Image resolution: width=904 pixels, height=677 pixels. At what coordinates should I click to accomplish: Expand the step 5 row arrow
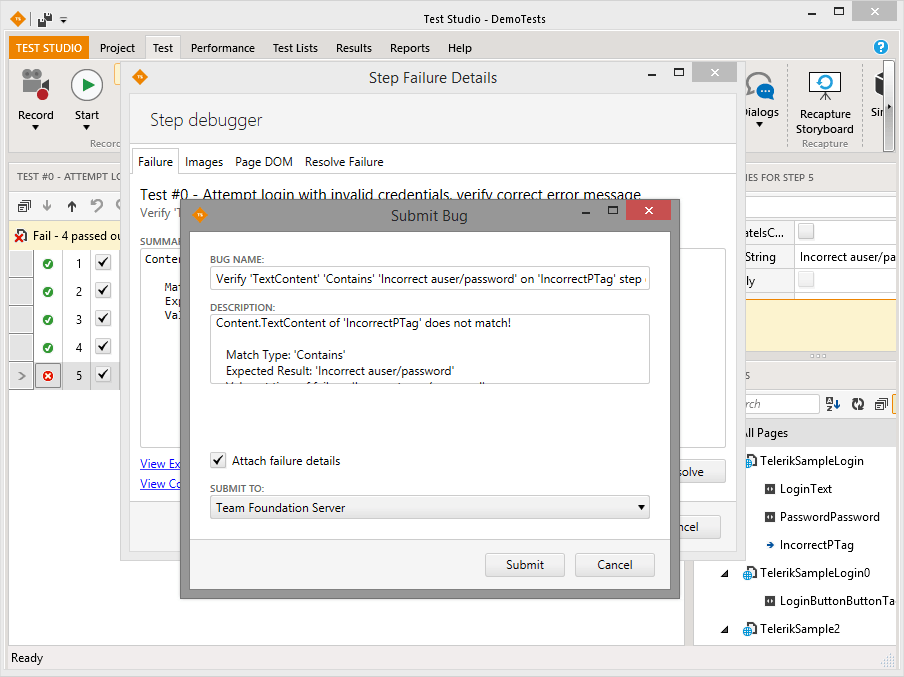[x=22, y=376]
